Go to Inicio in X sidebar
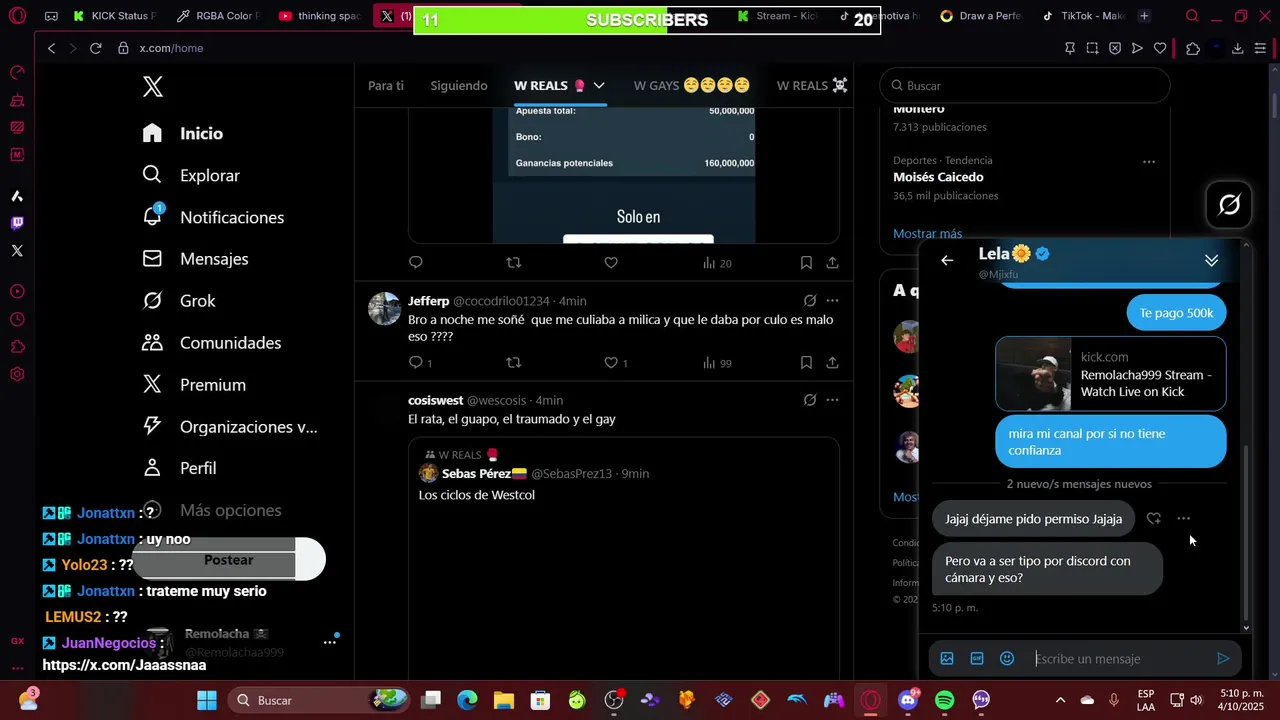 (183, 133)
